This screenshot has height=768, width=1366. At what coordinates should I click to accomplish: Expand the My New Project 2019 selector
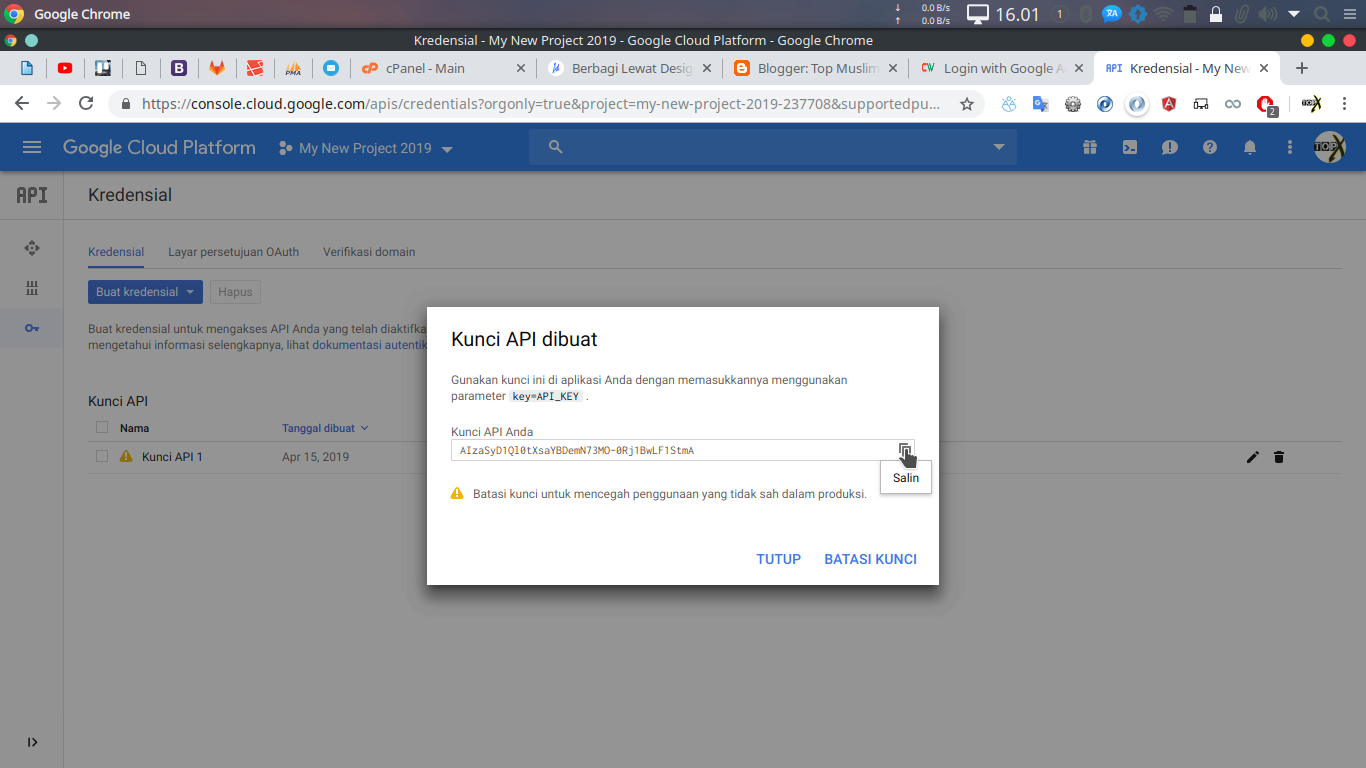tap(366, 148)
